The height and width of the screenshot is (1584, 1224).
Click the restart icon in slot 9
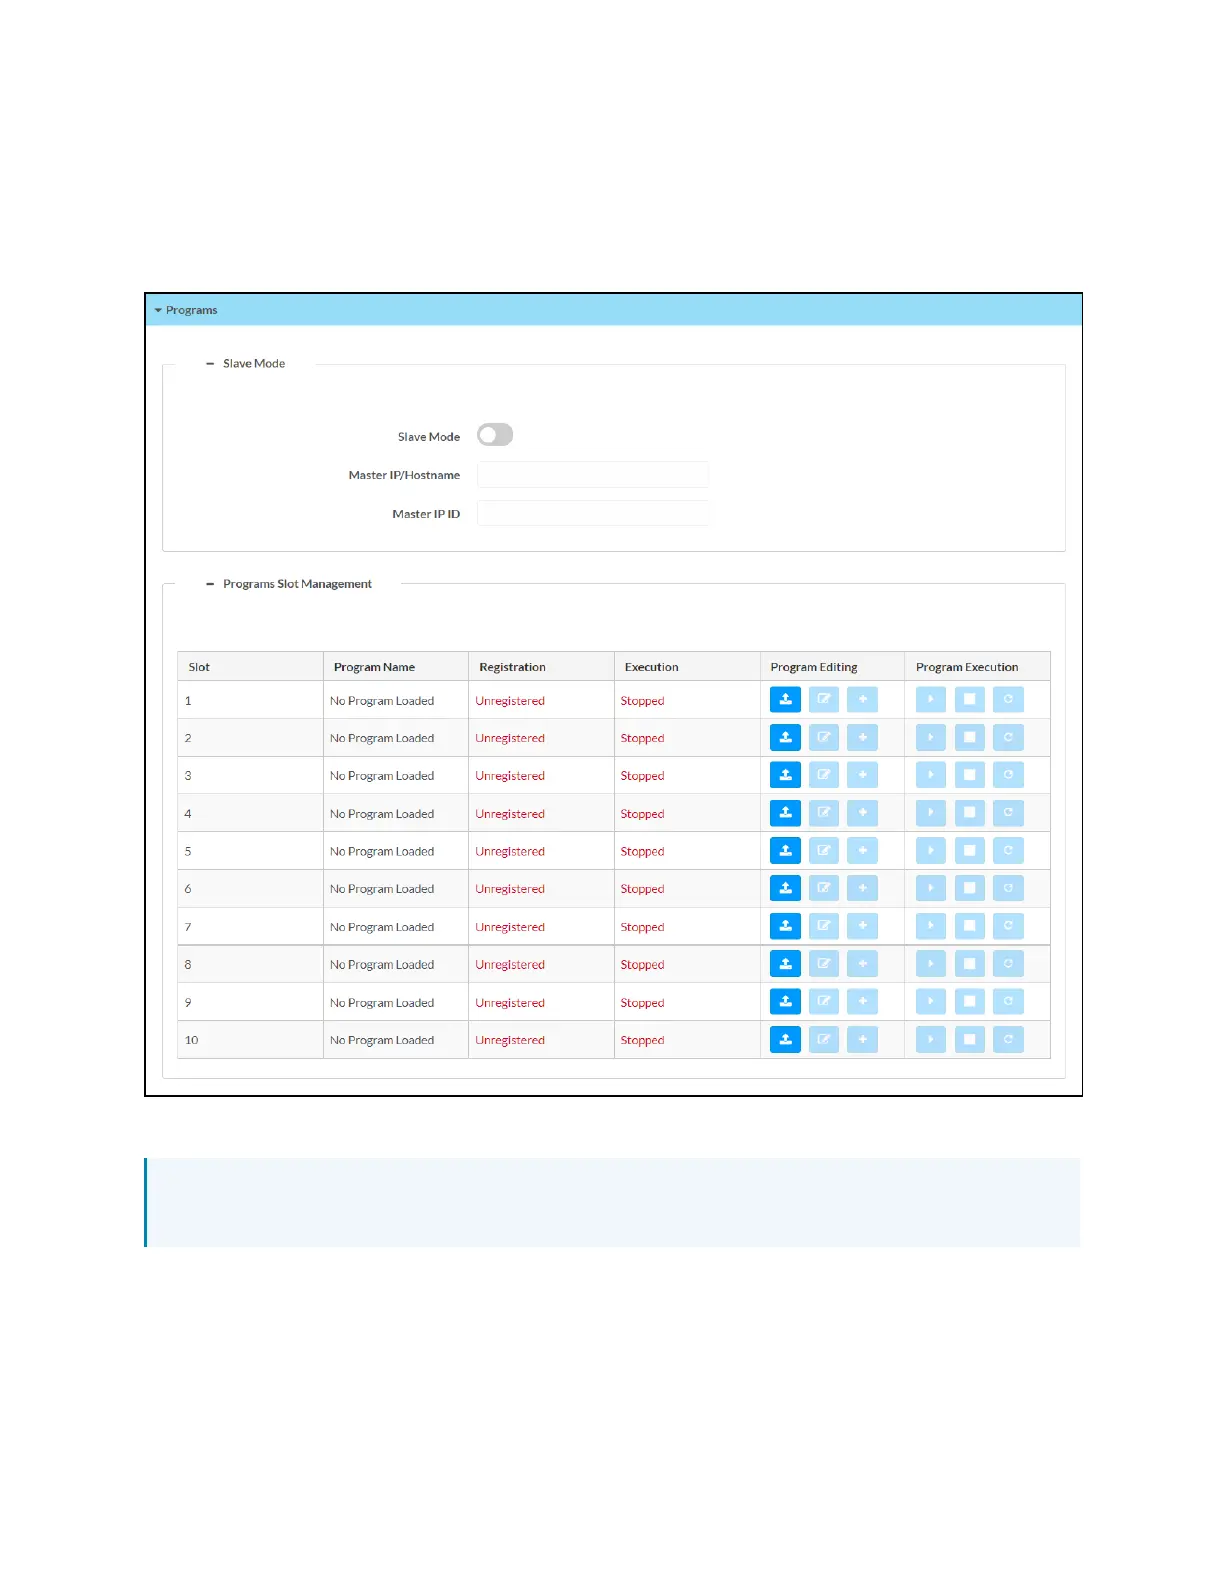(1008, 1002)
